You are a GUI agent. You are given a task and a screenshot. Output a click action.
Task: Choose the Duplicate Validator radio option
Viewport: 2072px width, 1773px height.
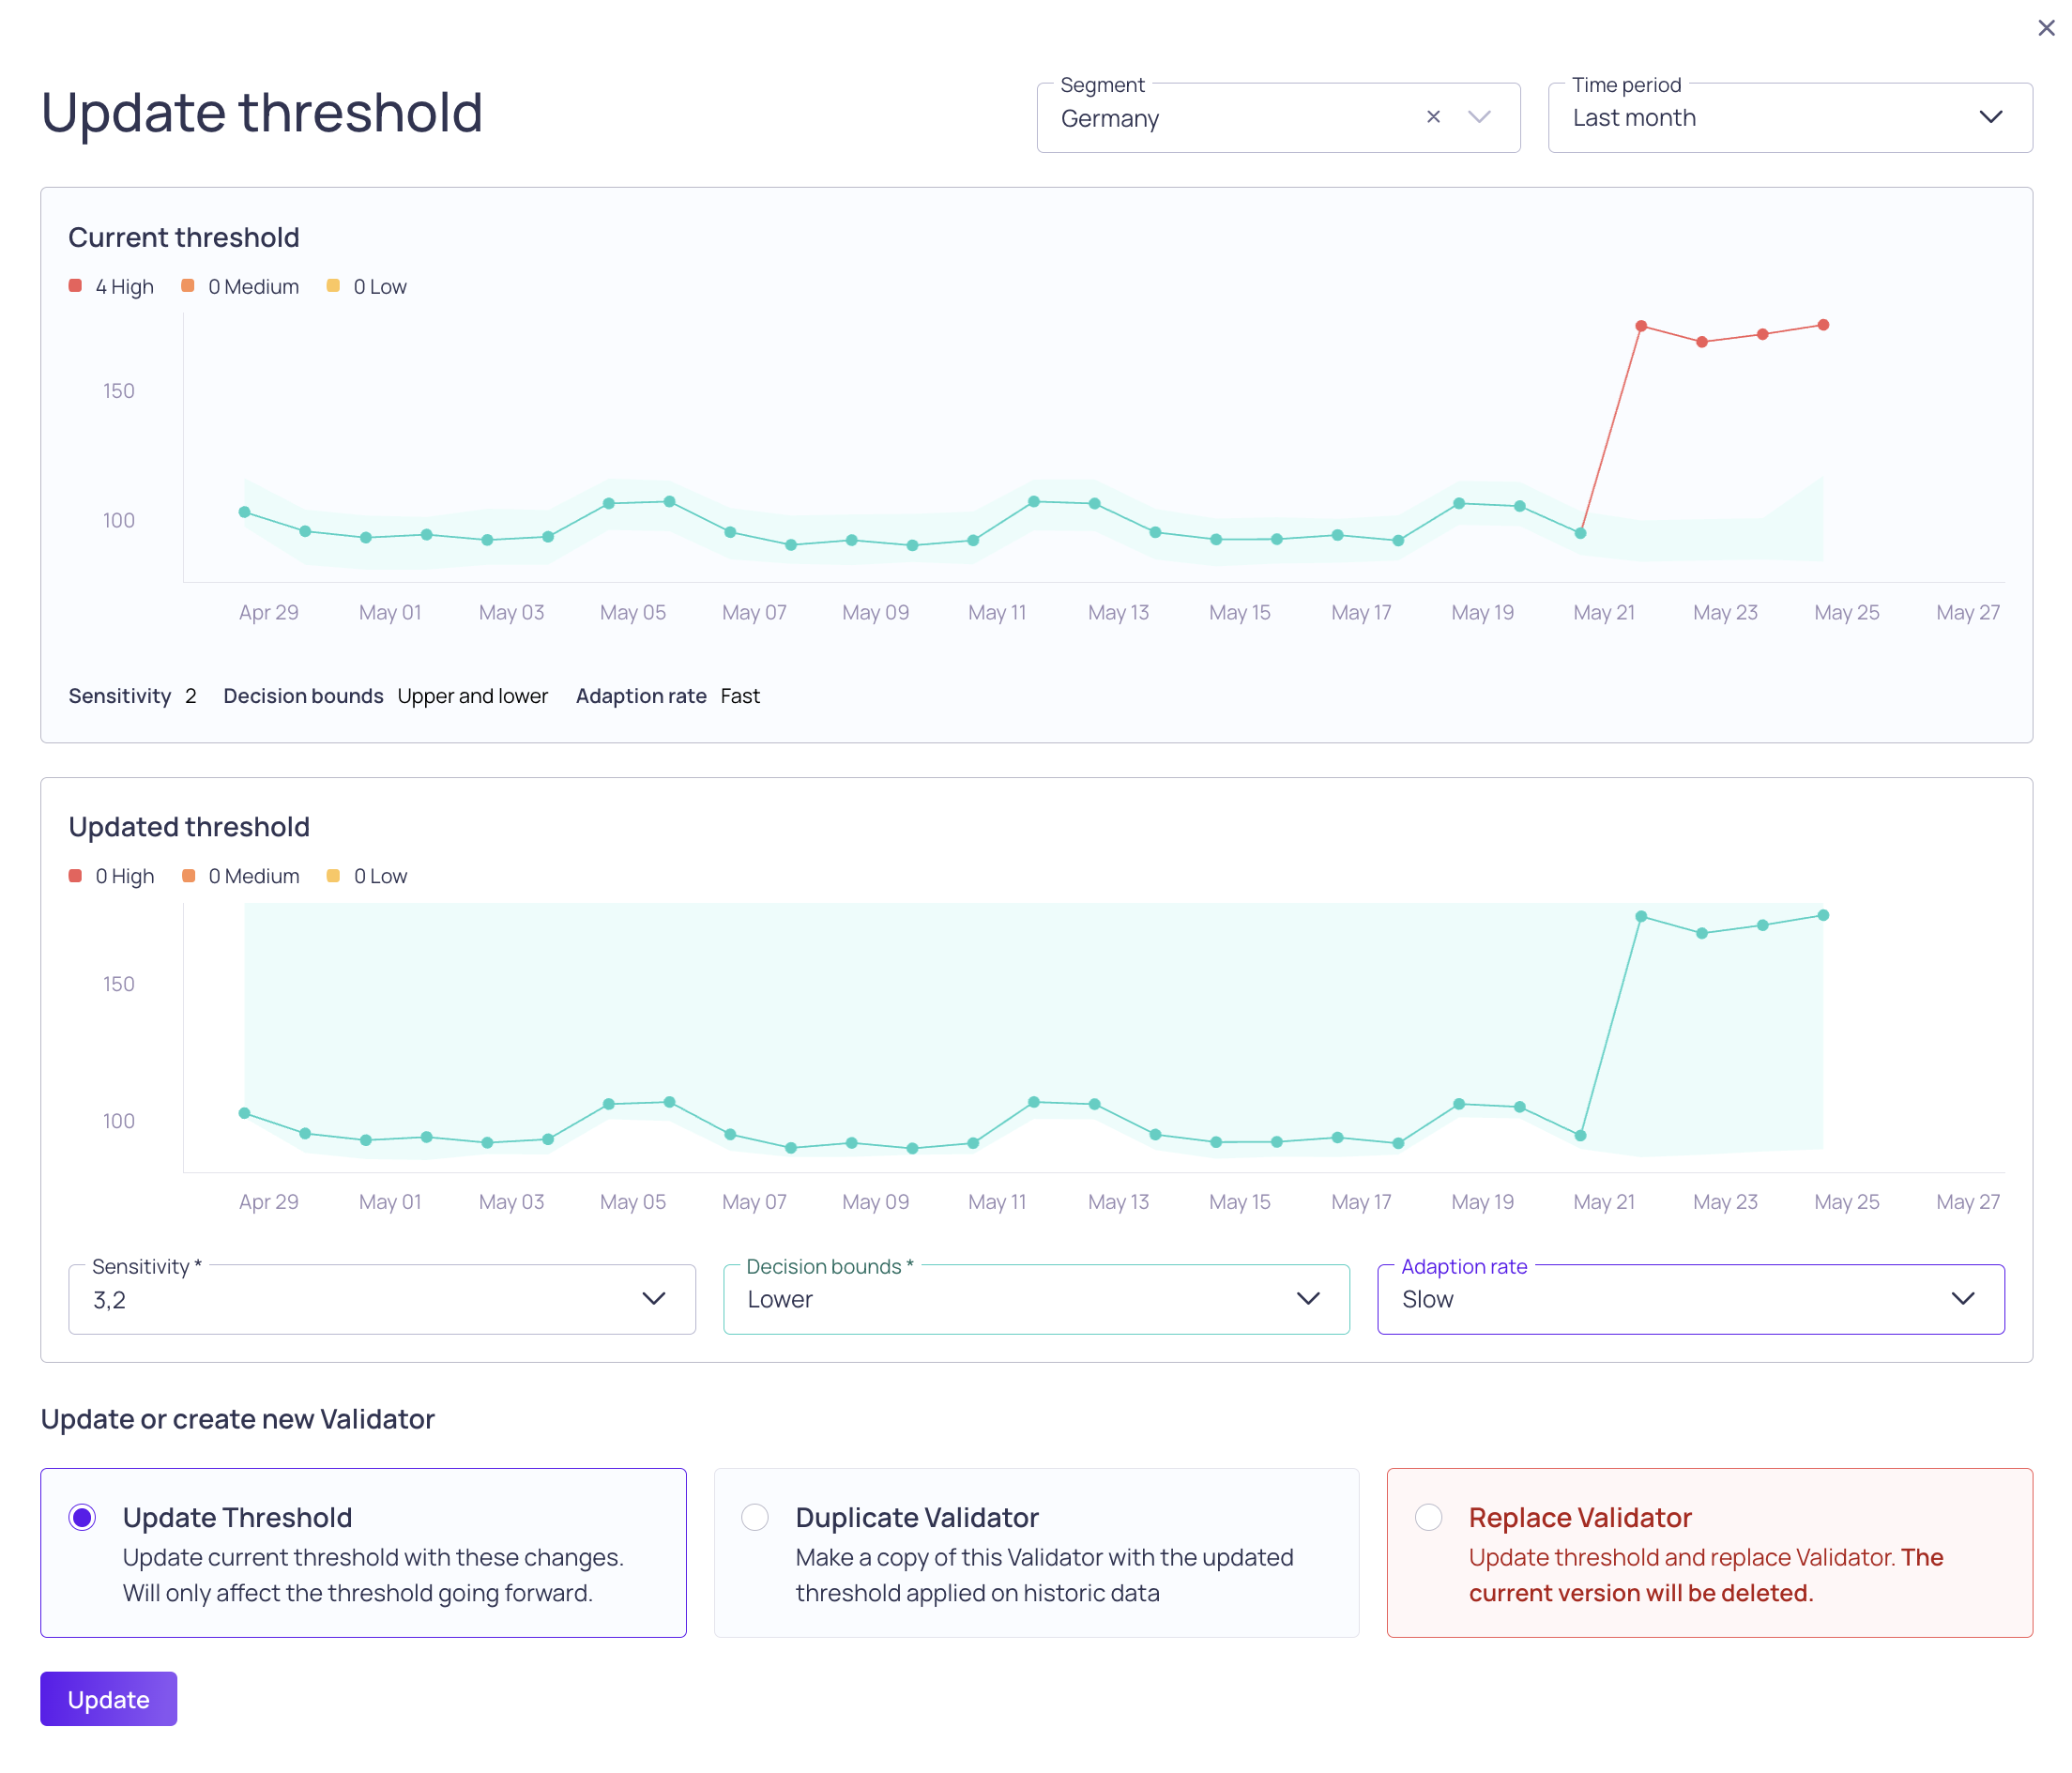tap(755, 1517)
